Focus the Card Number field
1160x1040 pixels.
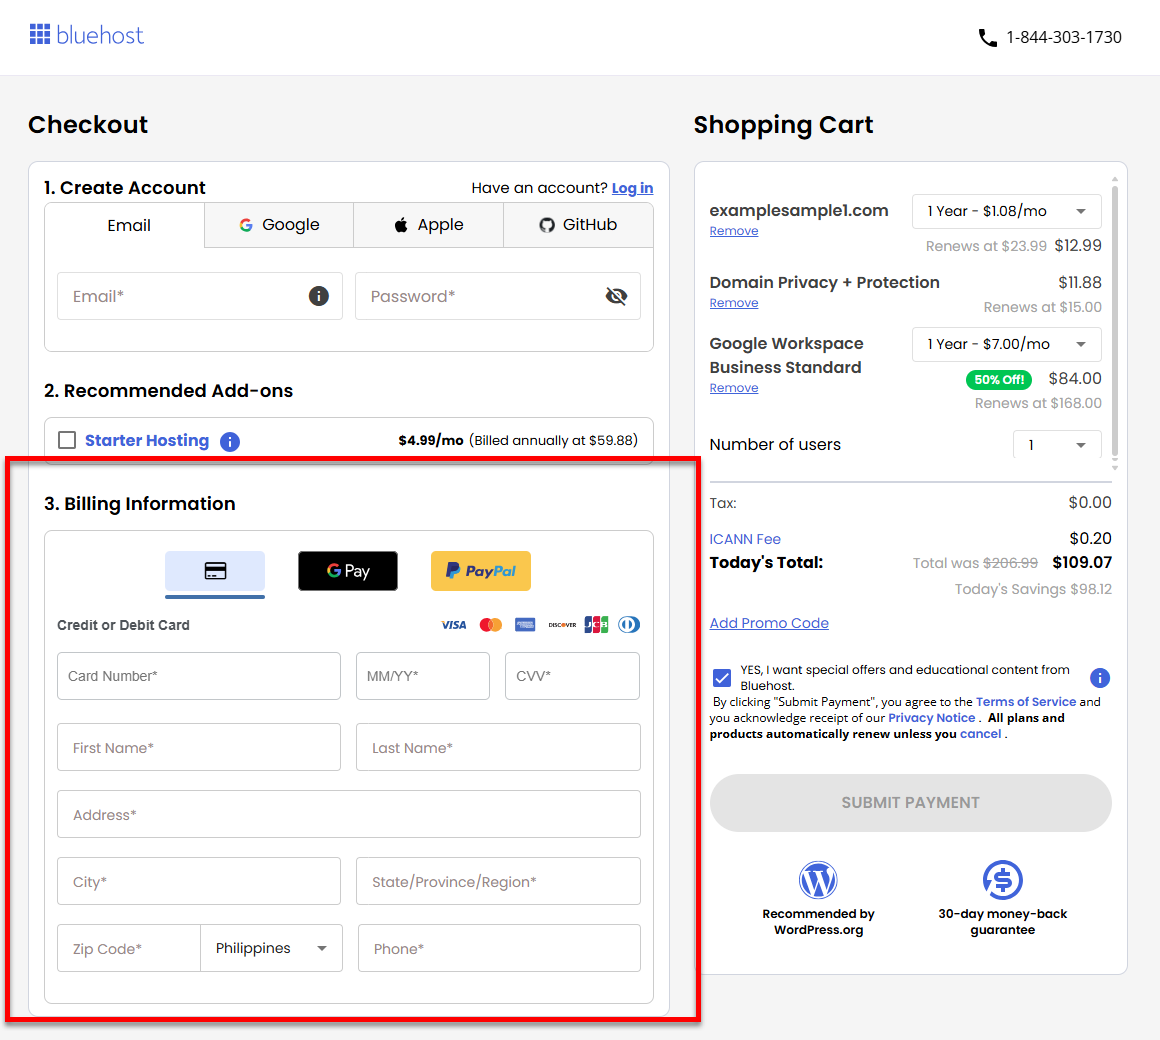pyautogui.click(x=199, y=676)
